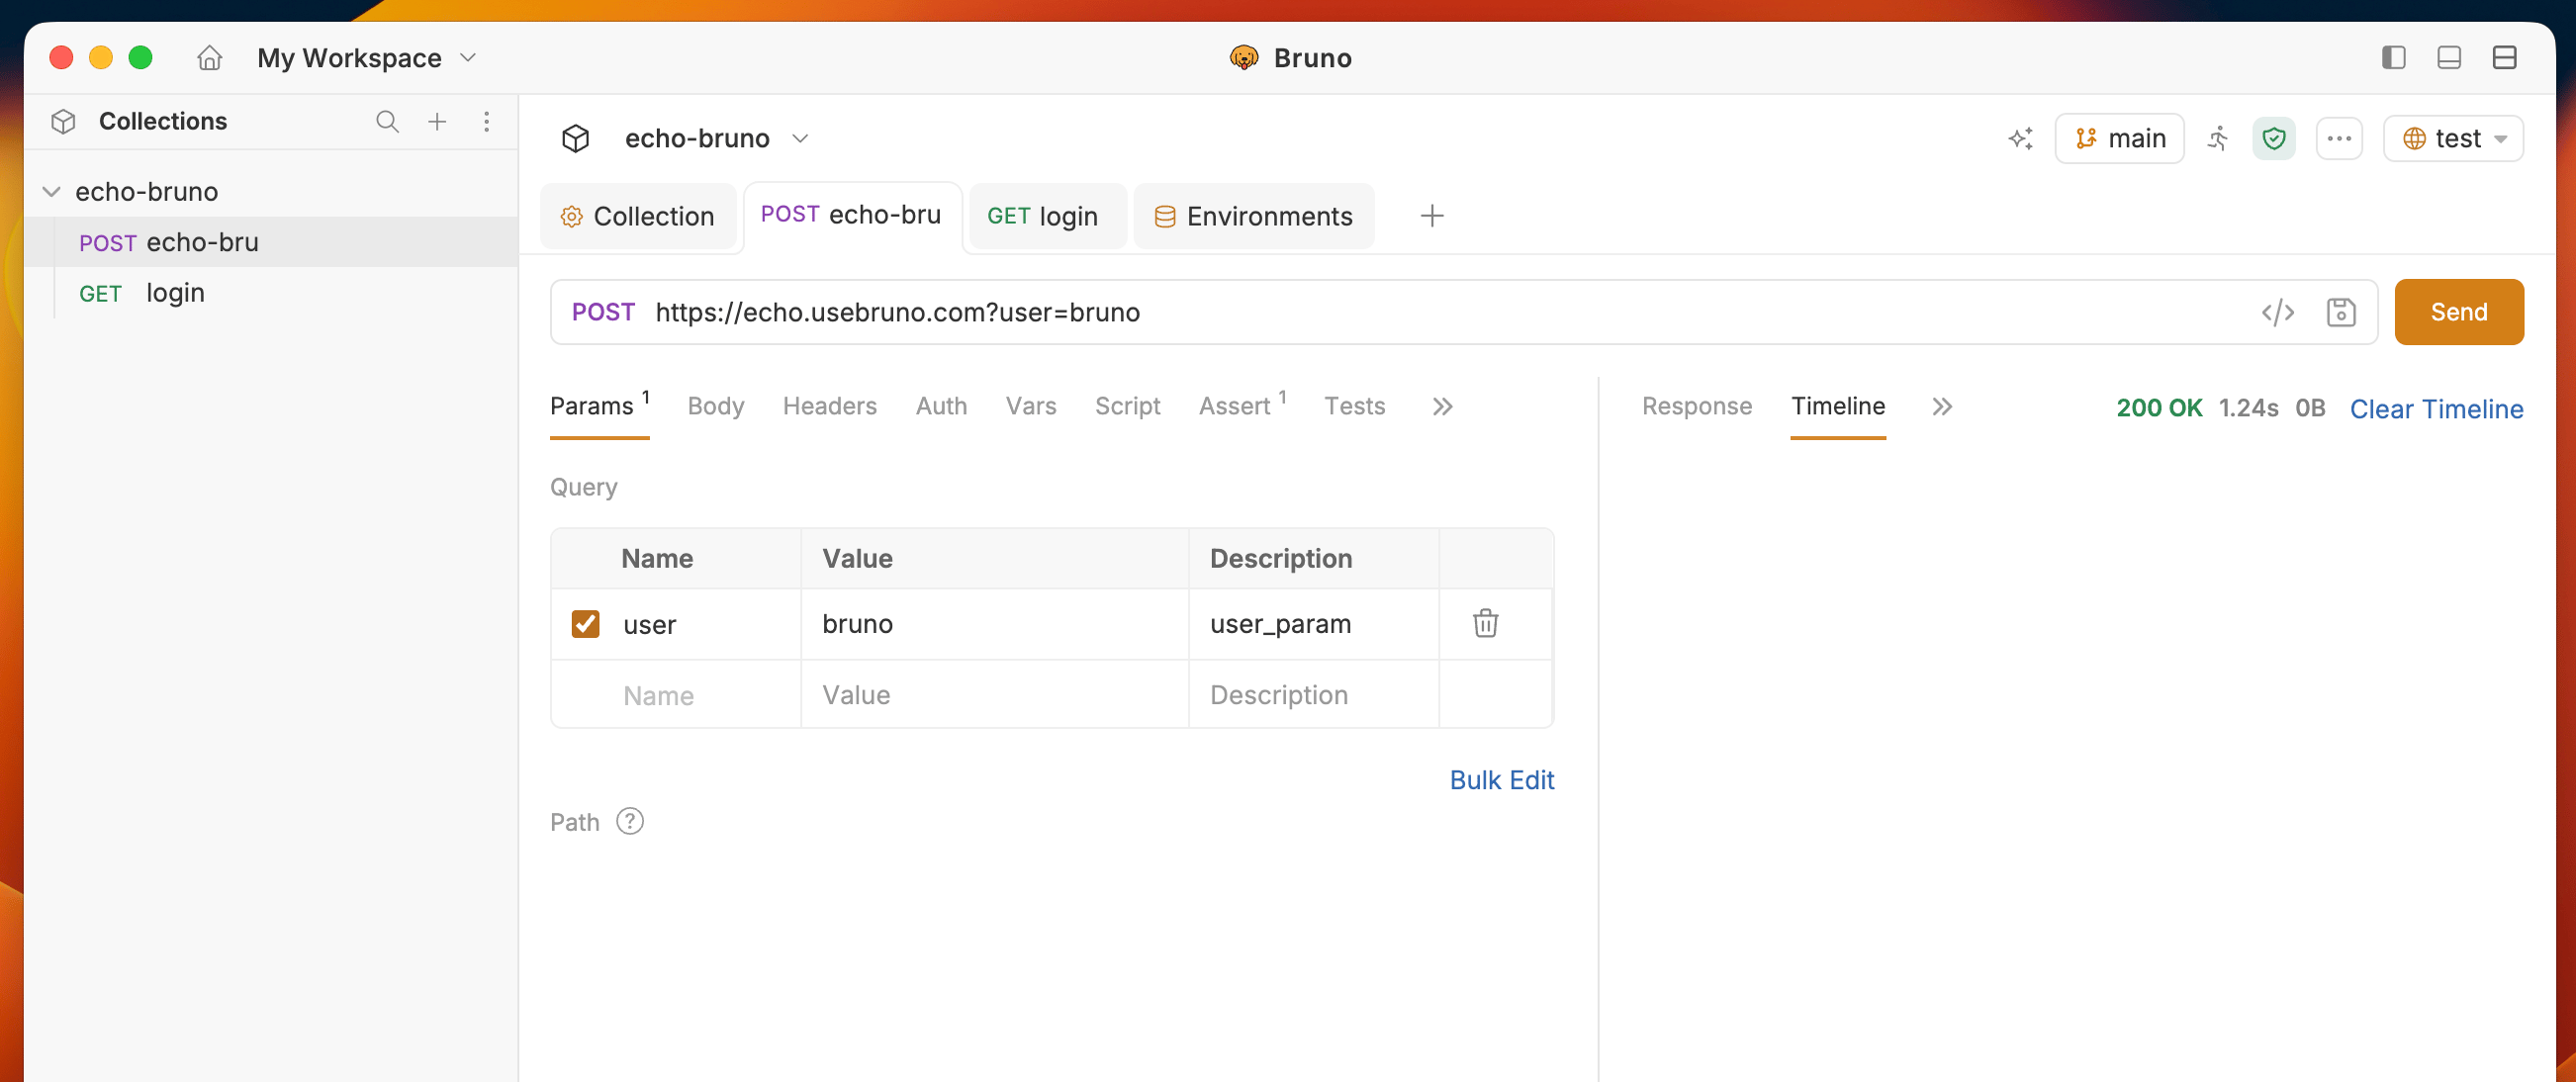This screenshot has height=1082, width=2576.
Task: Open the Body request tab
Action: click(x=715, y=406)
